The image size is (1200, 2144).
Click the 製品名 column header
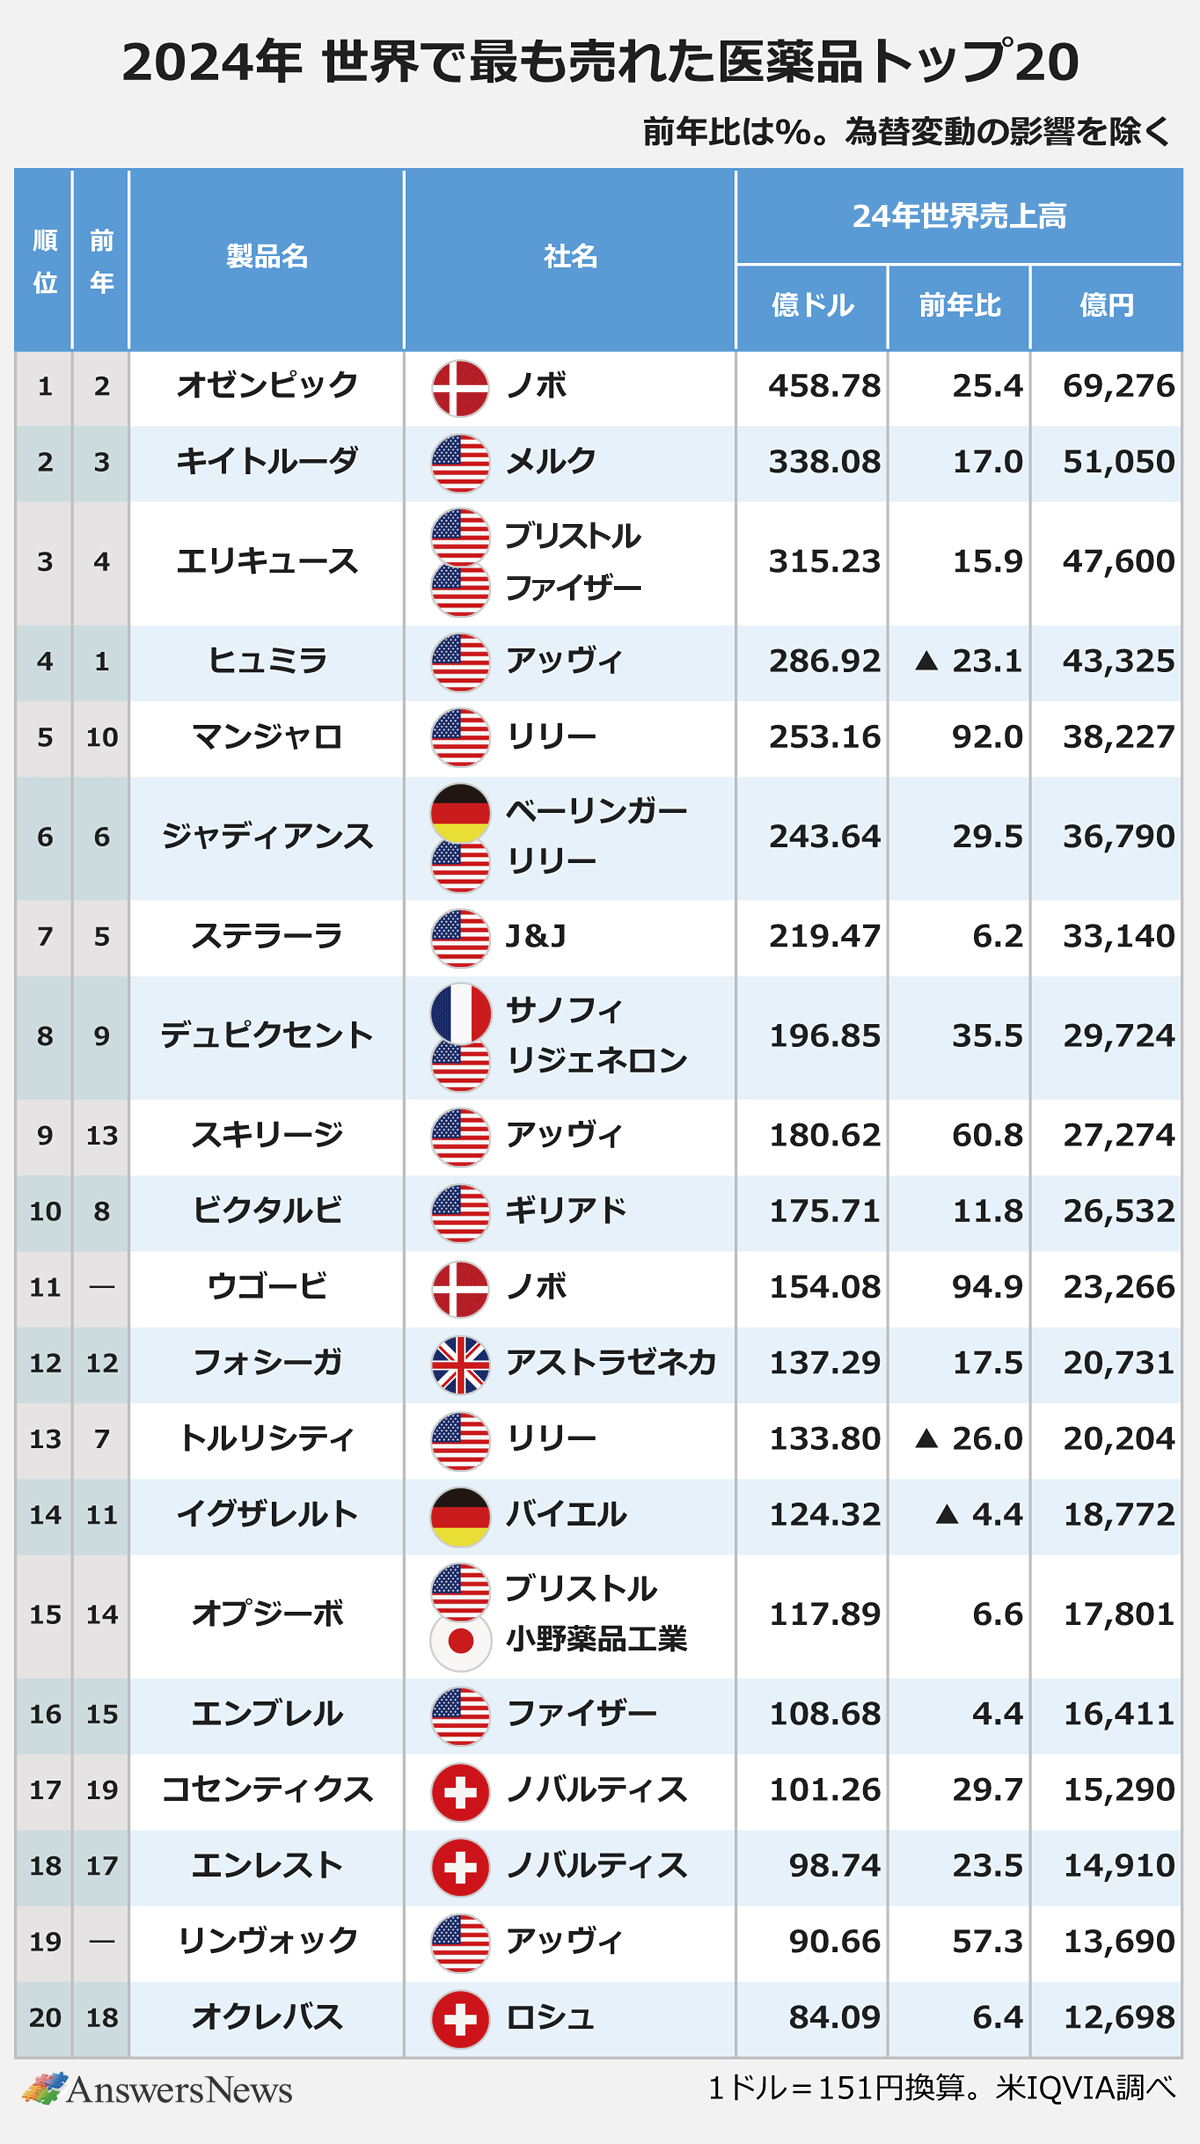click(267, 257)
